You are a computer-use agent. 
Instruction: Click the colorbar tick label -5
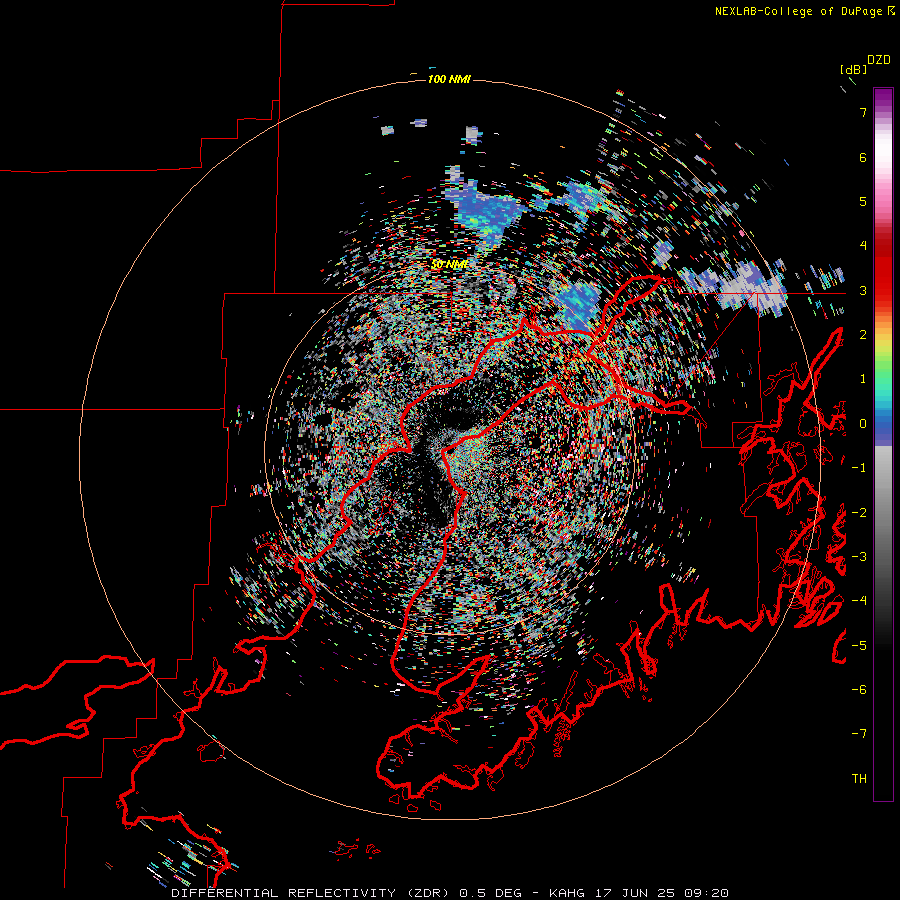pyautogui.click(x=859, y=646)
